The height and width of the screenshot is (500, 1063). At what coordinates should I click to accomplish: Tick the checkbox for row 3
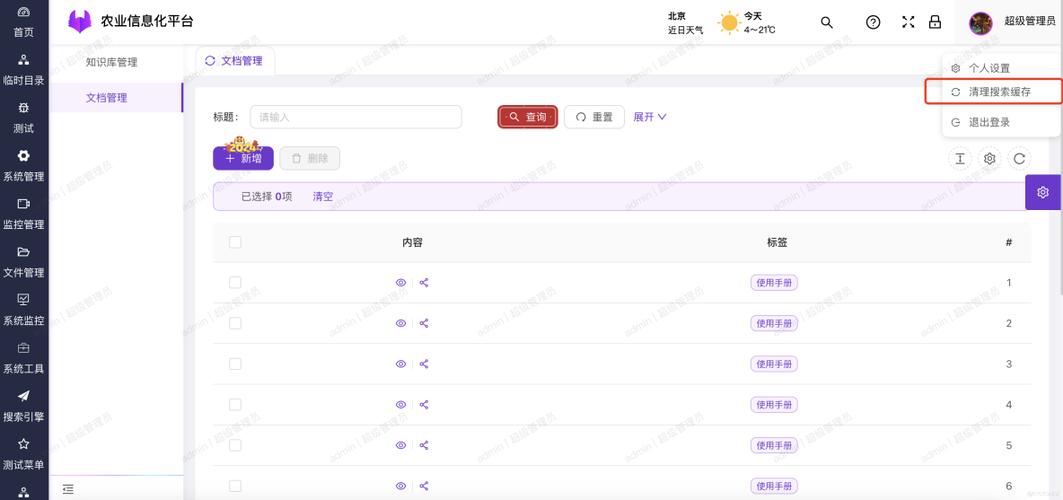(235, 364)
